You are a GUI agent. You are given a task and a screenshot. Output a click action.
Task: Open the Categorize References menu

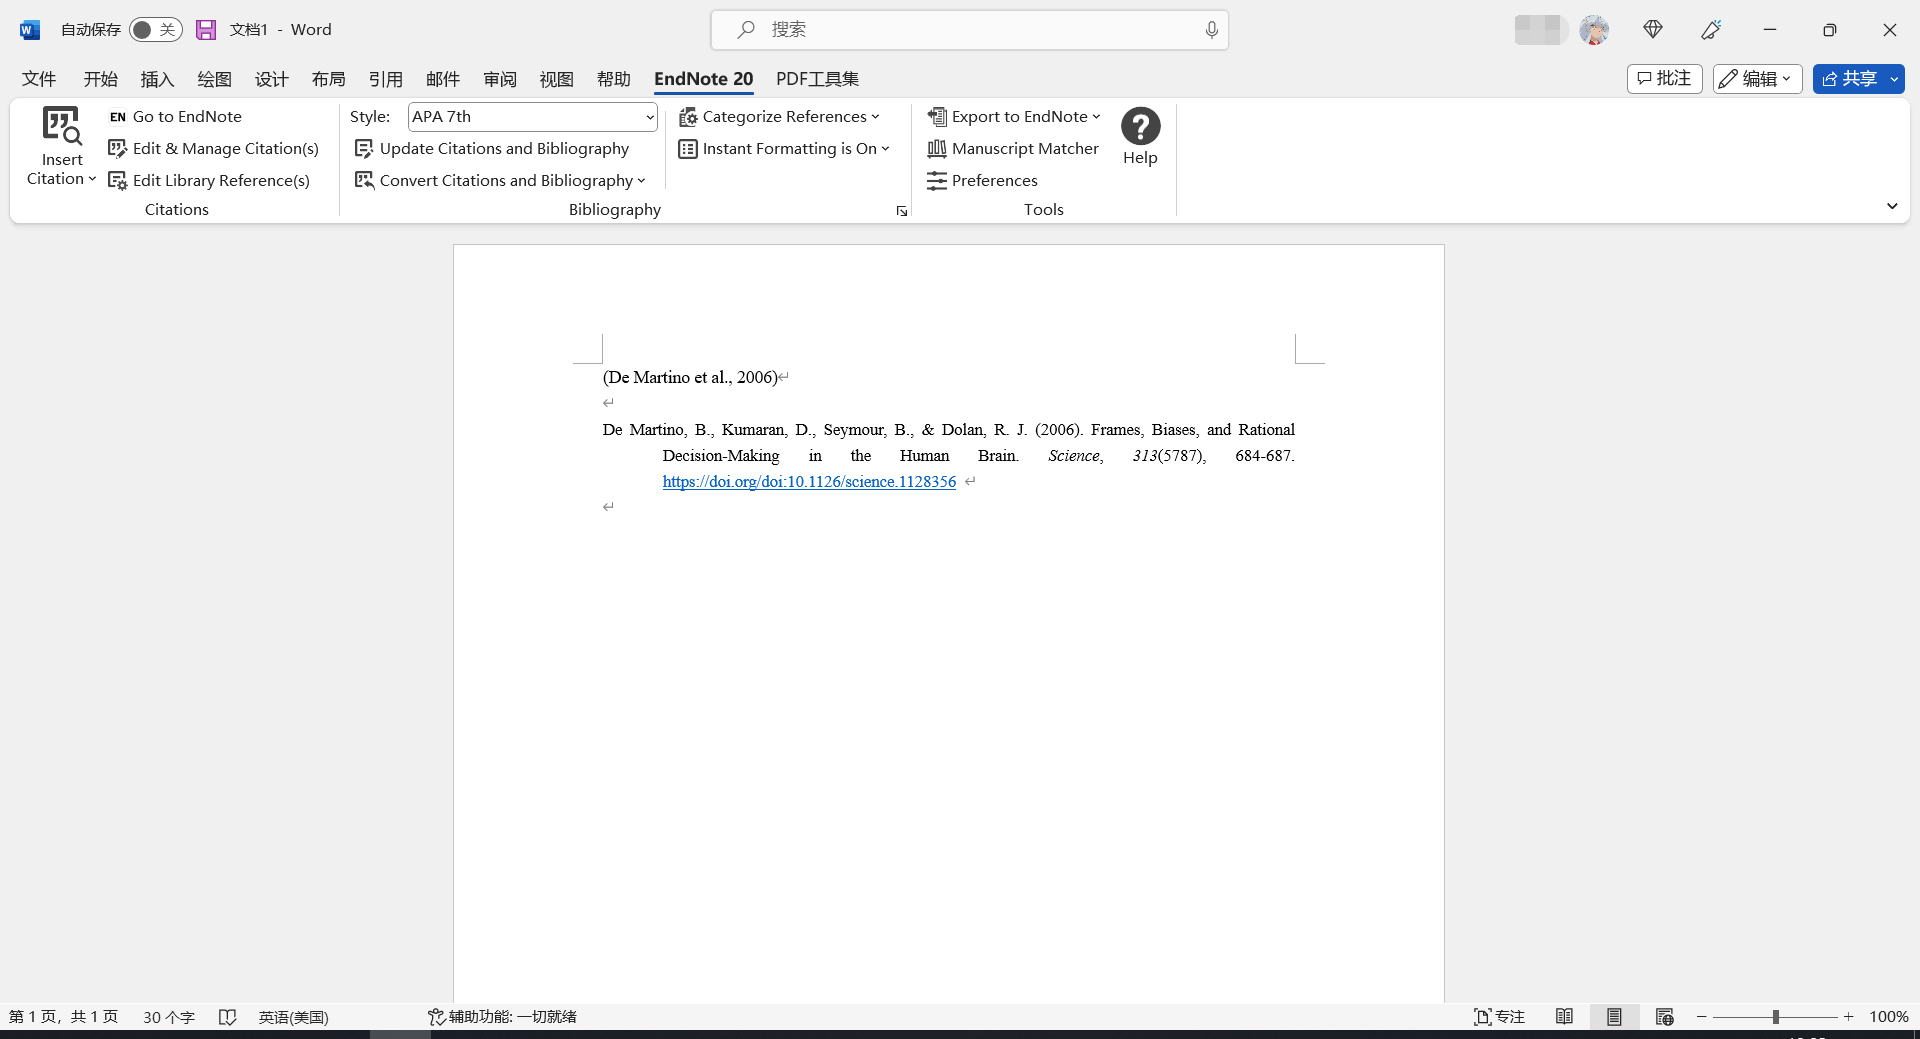pos(779,116)
